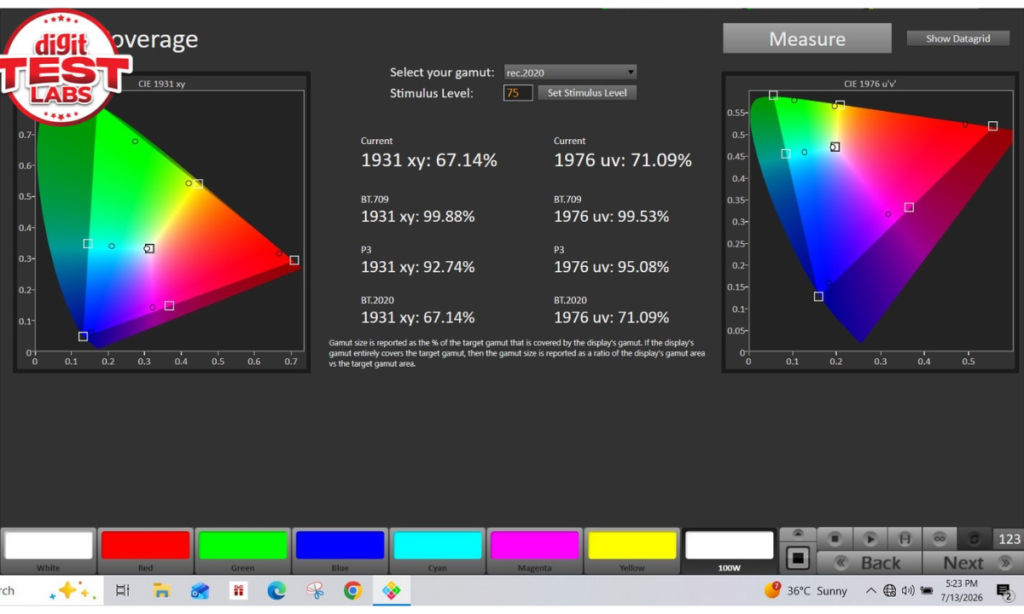
Task: Stop the measurement with the stop icon
Action: (x=834, y=538)
